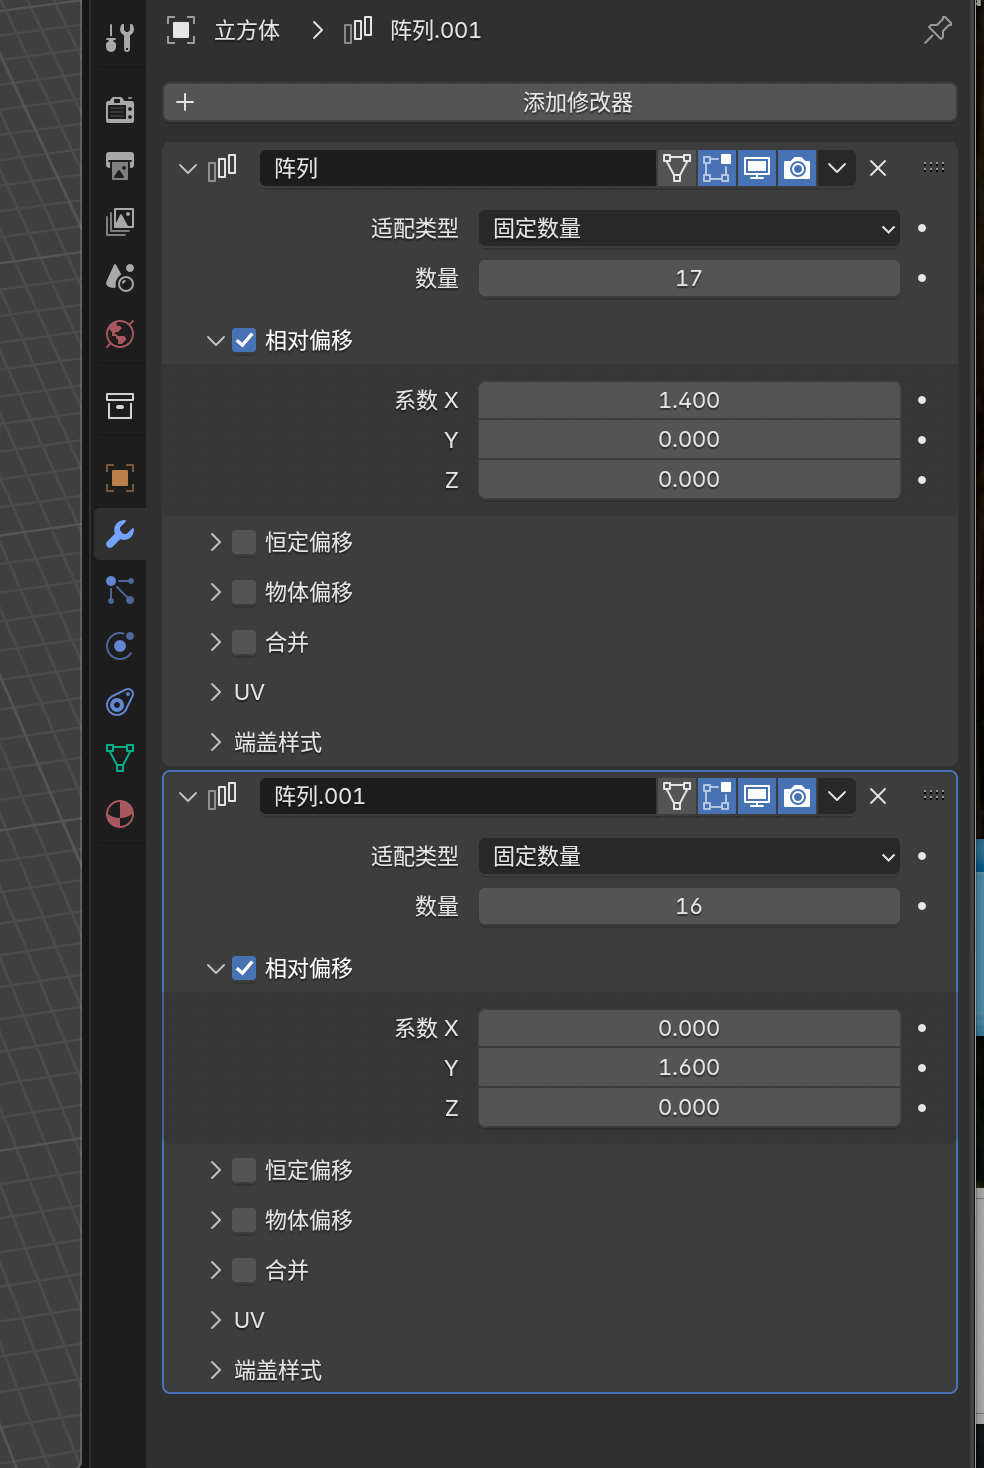Toggle render camera icon for 阵列 modifier
The height and width of the screenshot is (1468, 984).
[797, 168]
